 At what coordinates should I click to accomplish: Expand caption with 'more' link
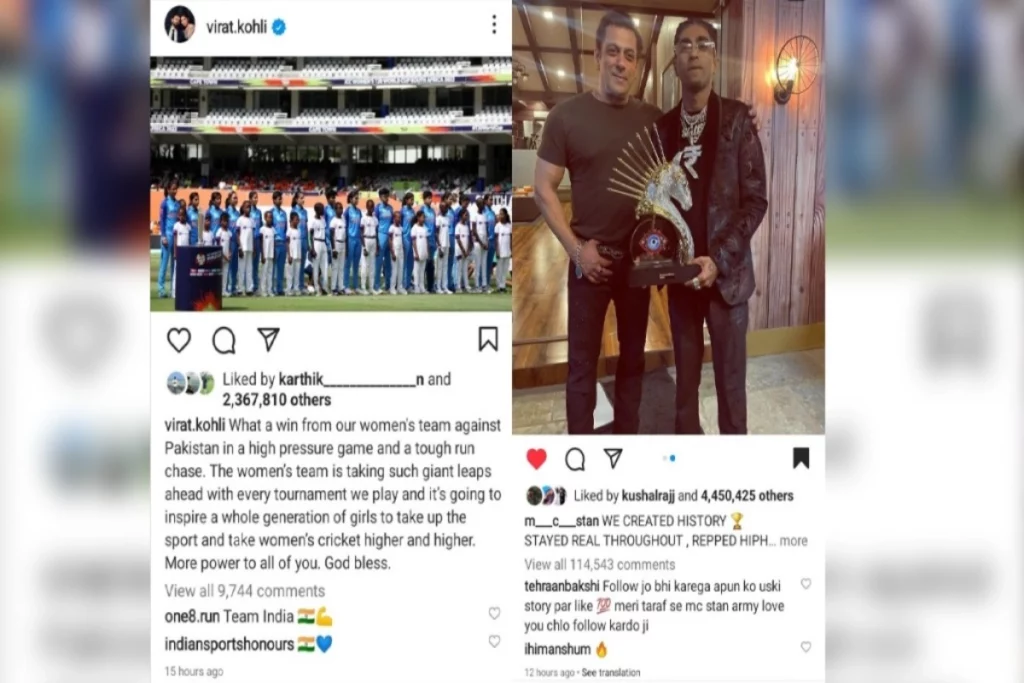point(793,541)
